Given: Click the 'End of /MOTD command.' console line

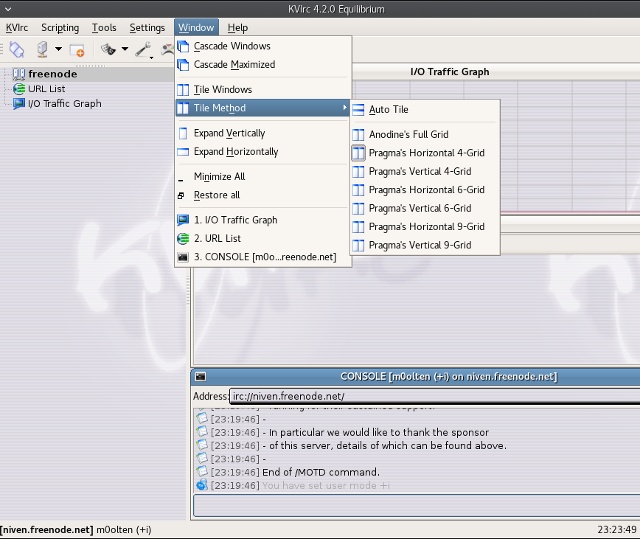Looking at the screenshot, I should (x=321, y=472).
